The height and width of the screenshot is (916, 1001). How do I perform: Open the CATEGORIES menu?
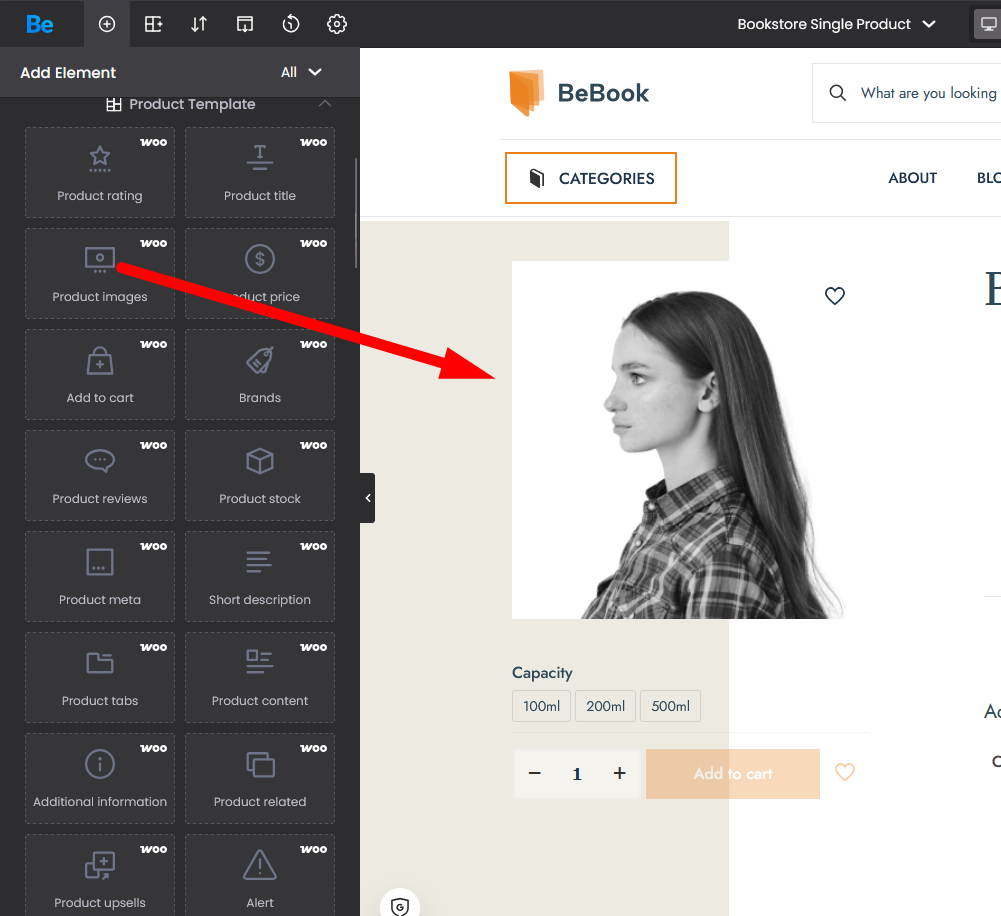coord(591,178)
